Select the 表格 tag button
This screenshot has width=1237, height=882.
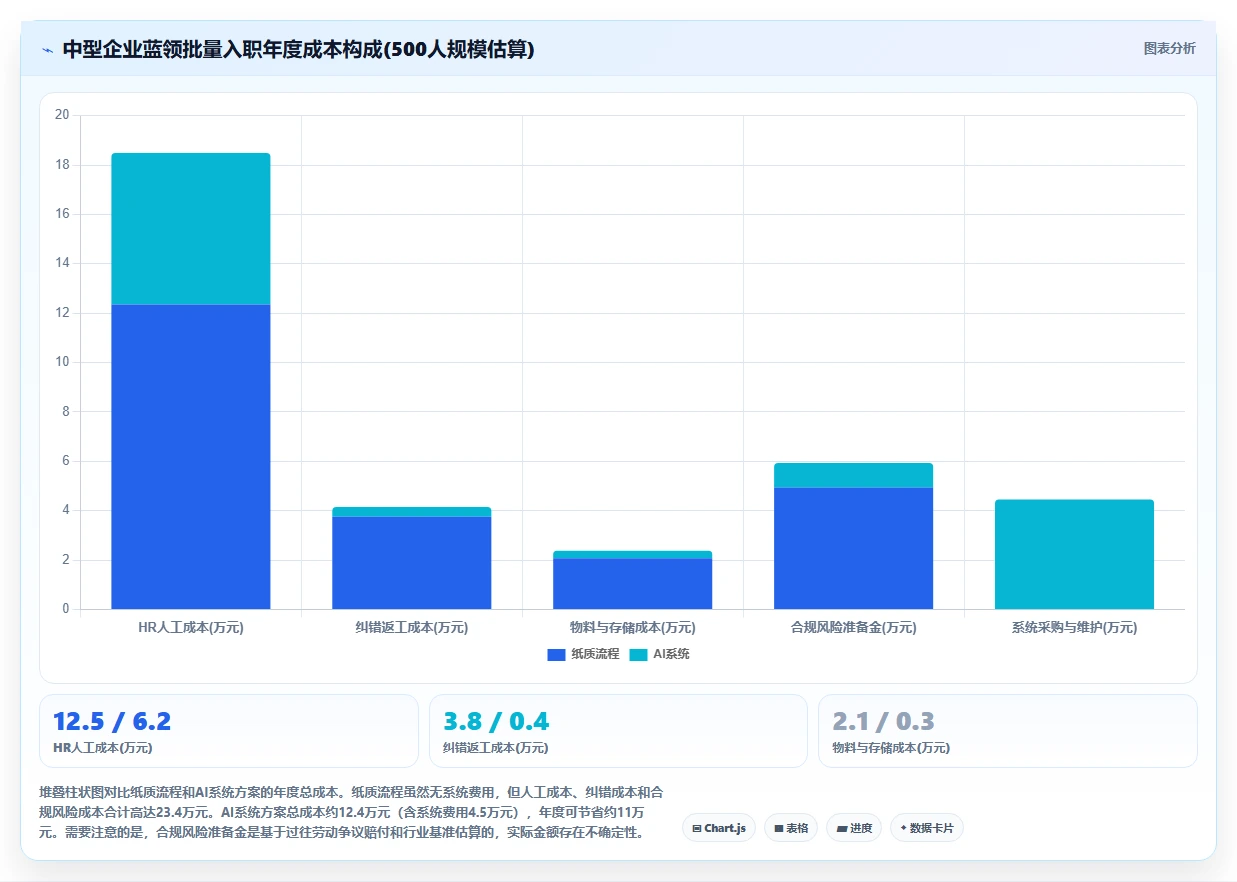click(x=791, y=828)
